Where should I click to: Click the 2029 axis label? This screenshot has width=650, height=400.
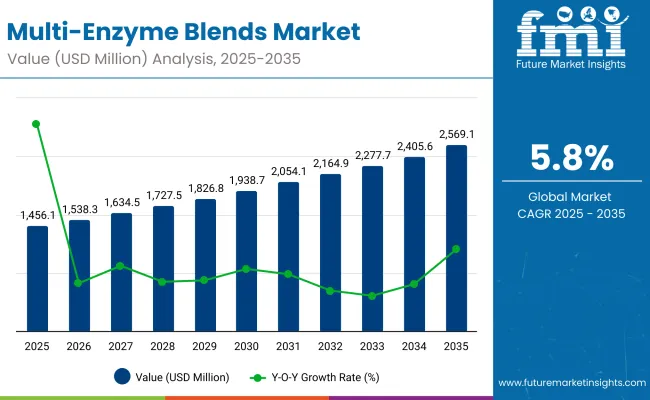tap(204, 346)
